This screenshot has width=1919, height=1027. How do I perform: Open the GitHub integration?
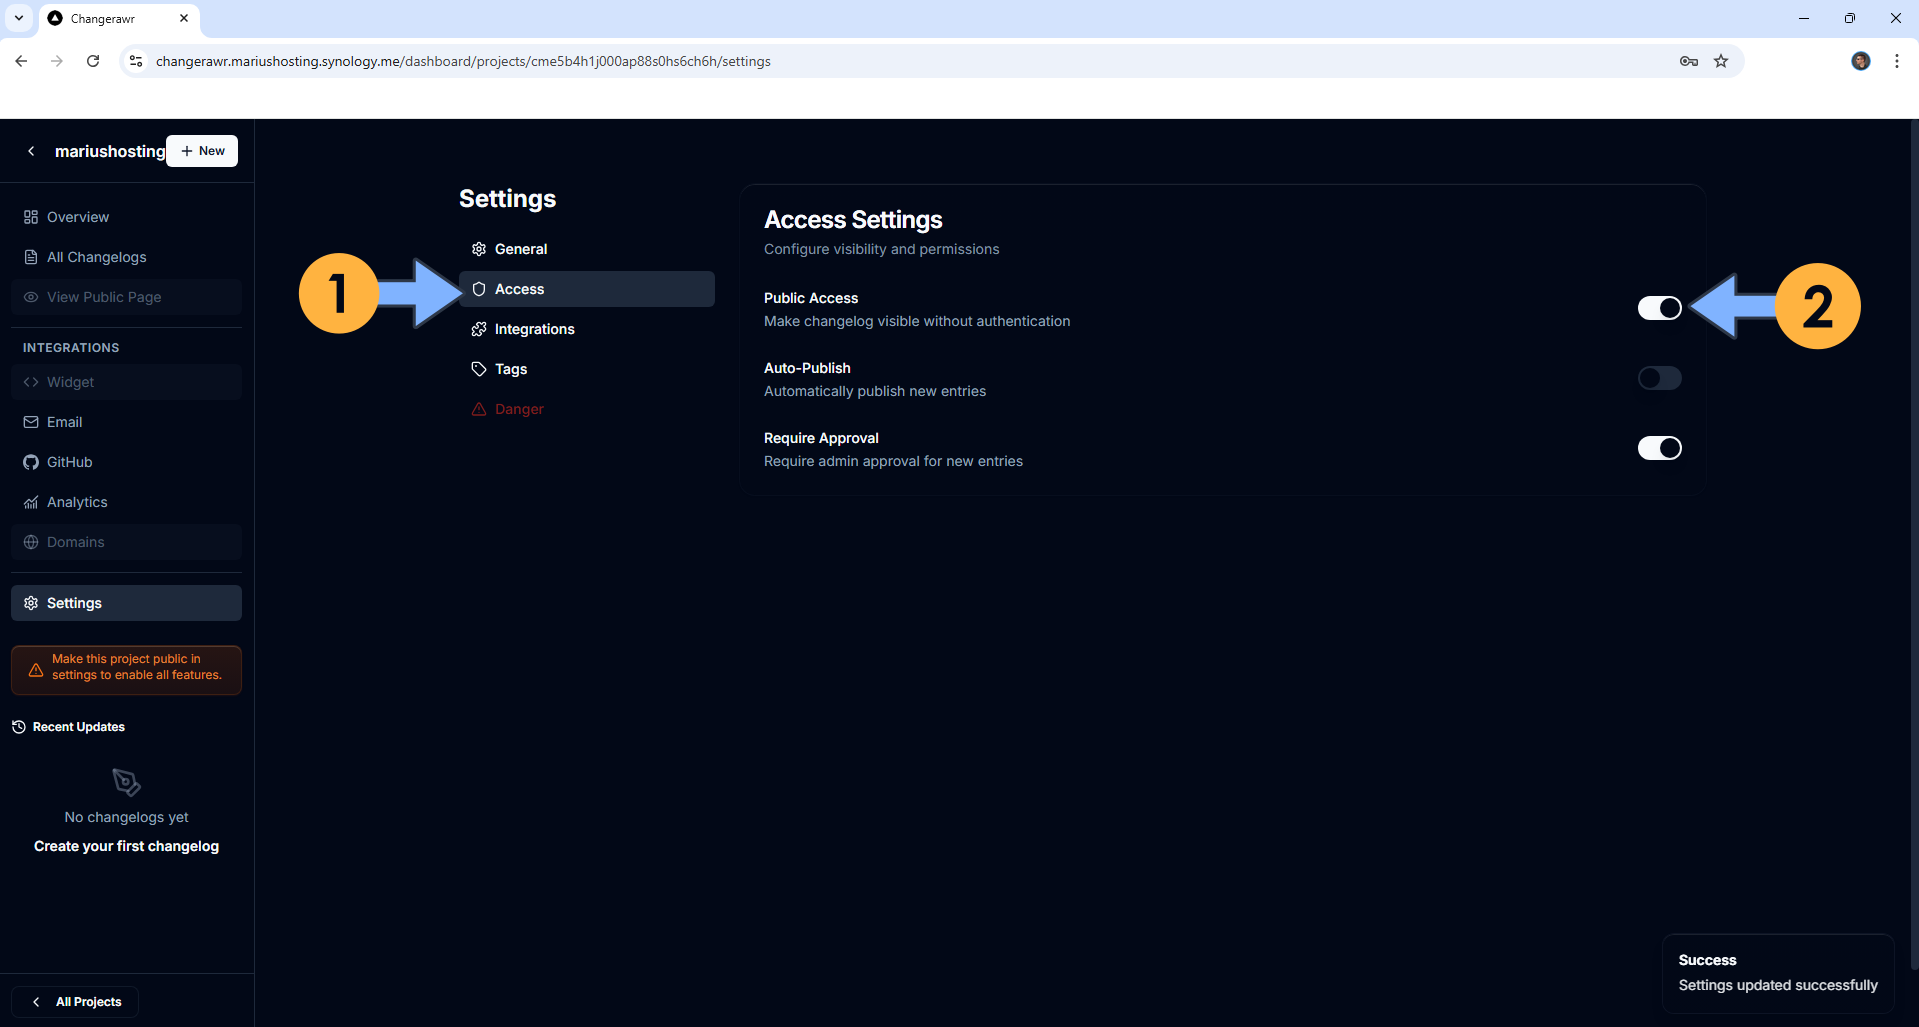click(126, 462)
